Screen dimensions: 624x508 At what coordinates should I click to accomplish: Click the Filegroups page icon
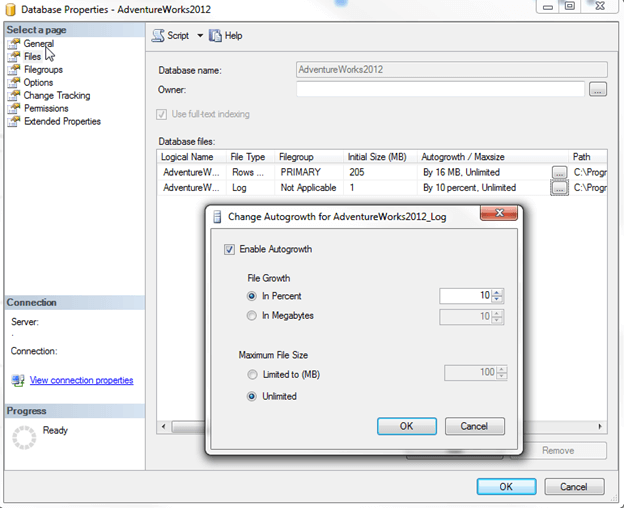(x=14, y=70)
